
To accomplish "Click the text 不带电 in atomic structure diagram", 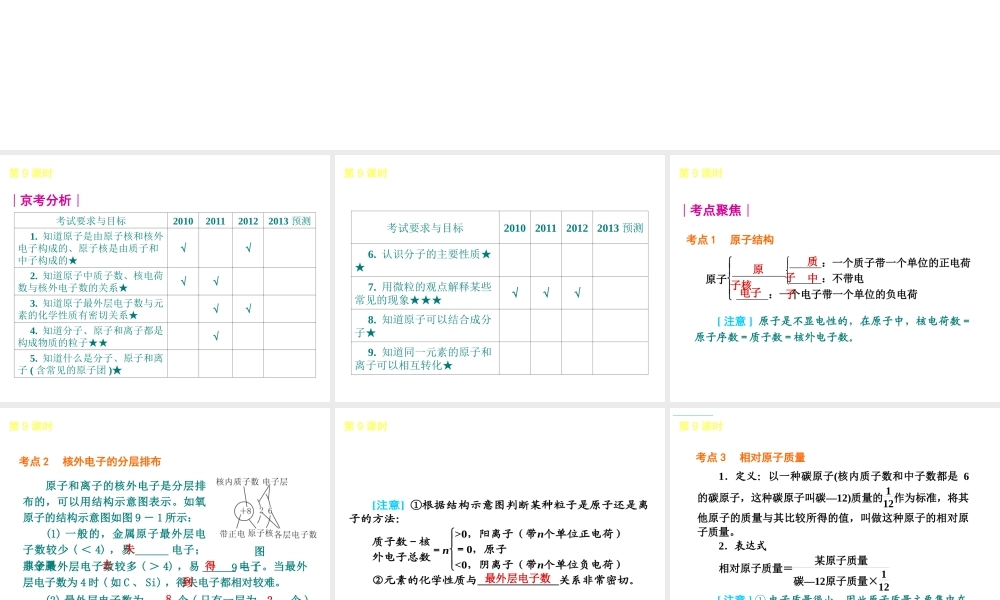I will pyautogui.click(x=848, y=278).
